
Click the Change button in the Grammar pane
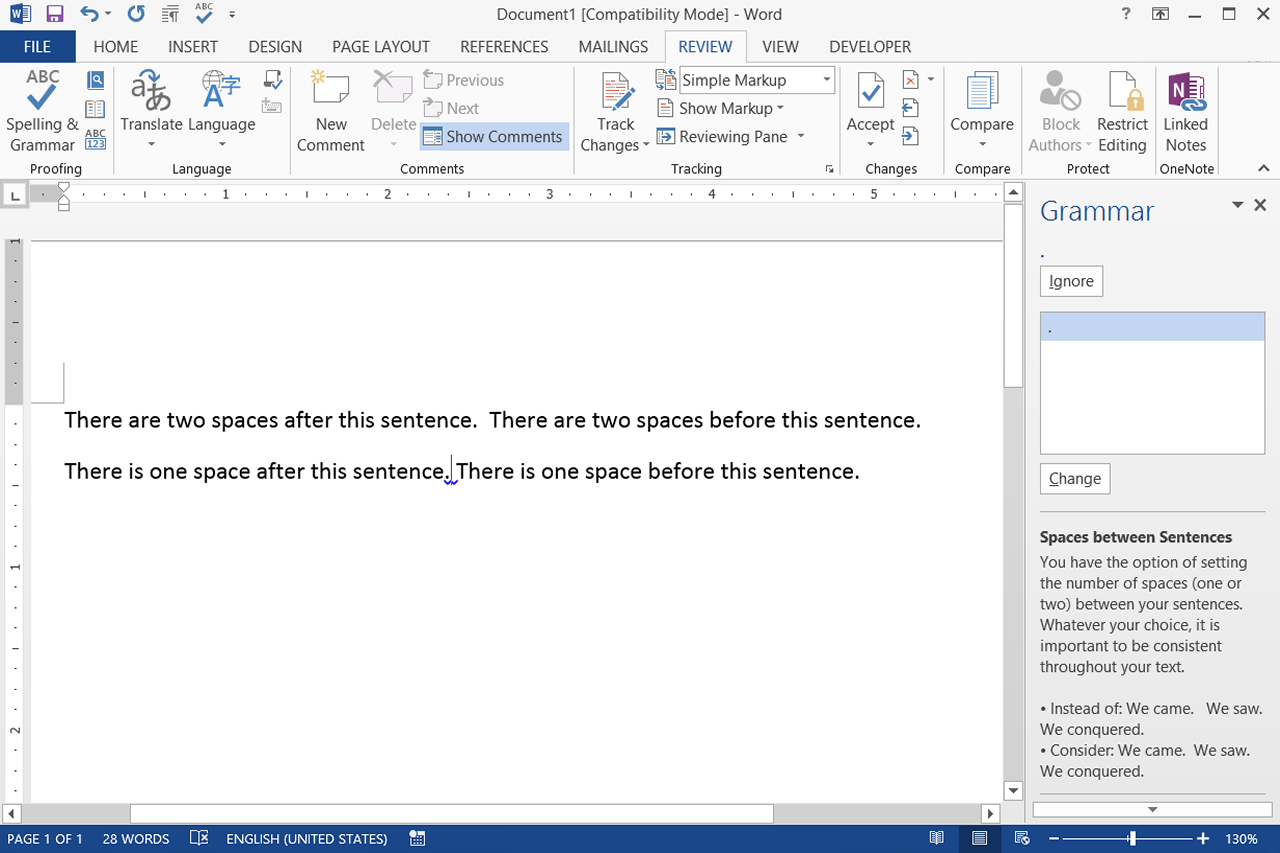click(1075, 478)
